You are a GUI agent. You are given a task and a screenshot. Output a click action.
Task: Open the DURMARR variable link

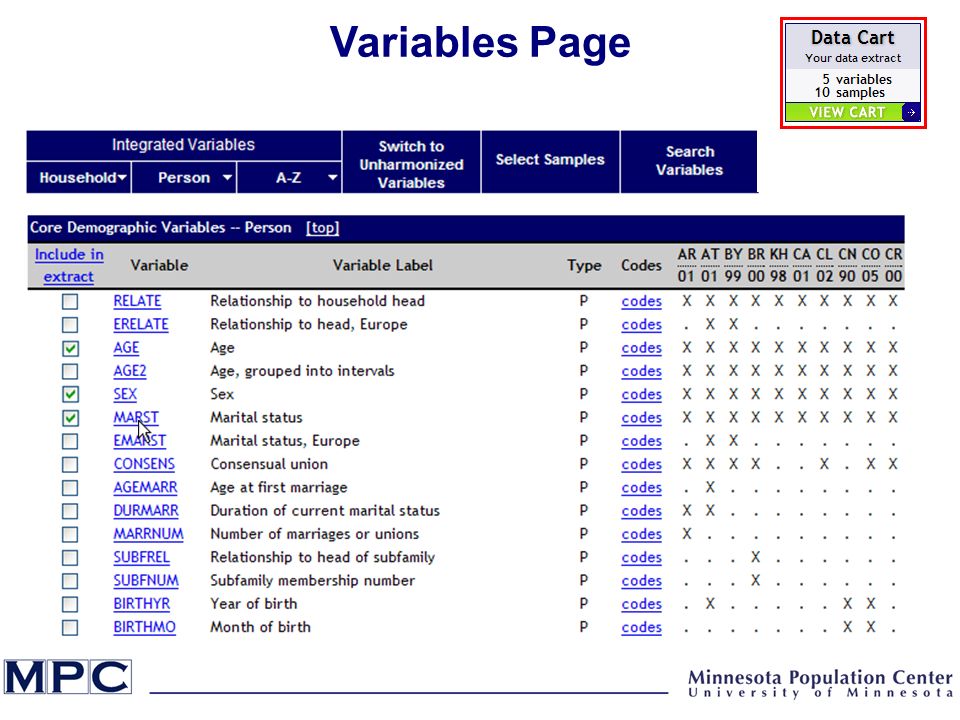[146, 511]
